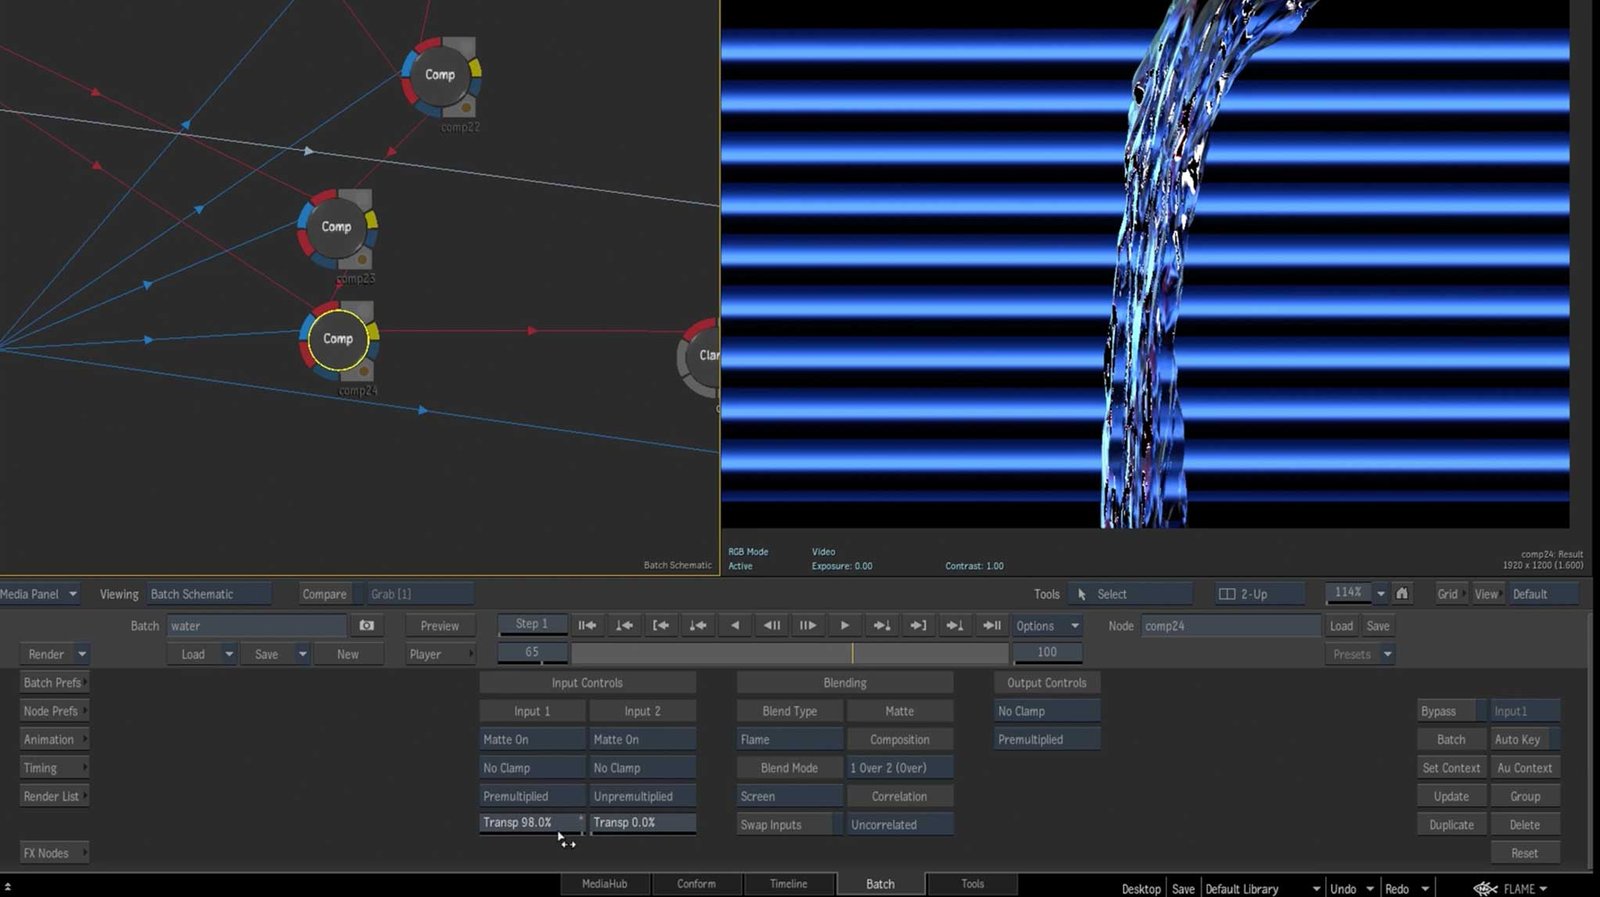Viewport: 1600px width, 897px height.
Task: Click the Swap Inputs button
Action: [x=783, y=825]
